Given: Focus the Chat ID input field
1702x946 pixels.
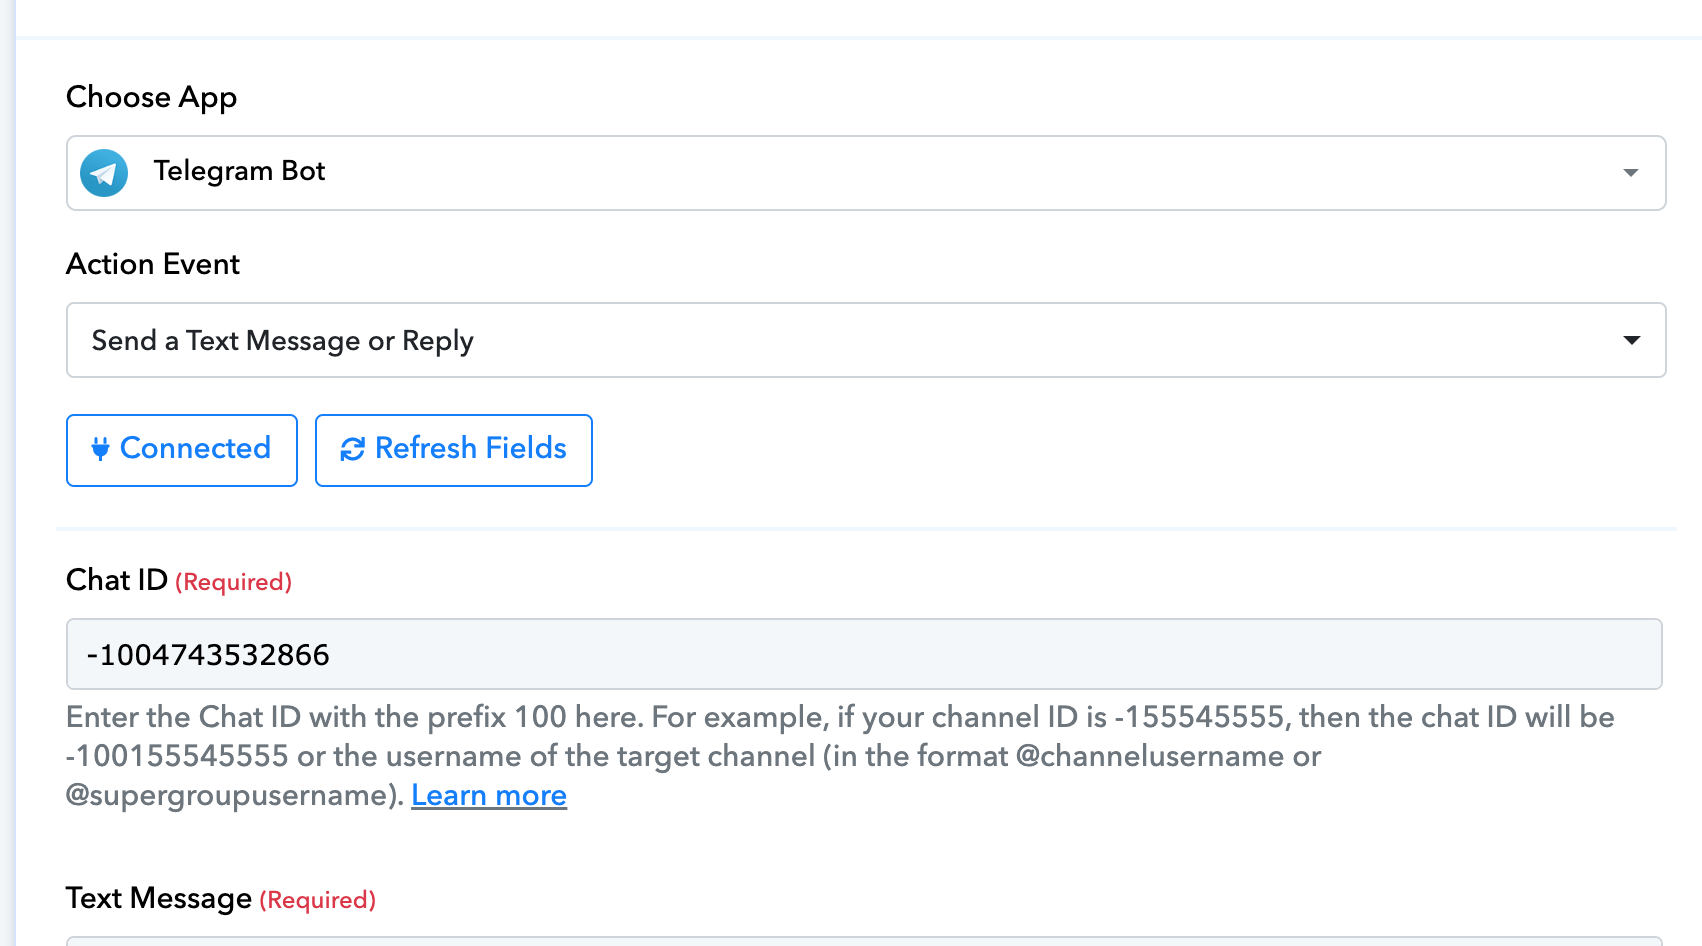Looking at the screenshot, I should 864,654.
